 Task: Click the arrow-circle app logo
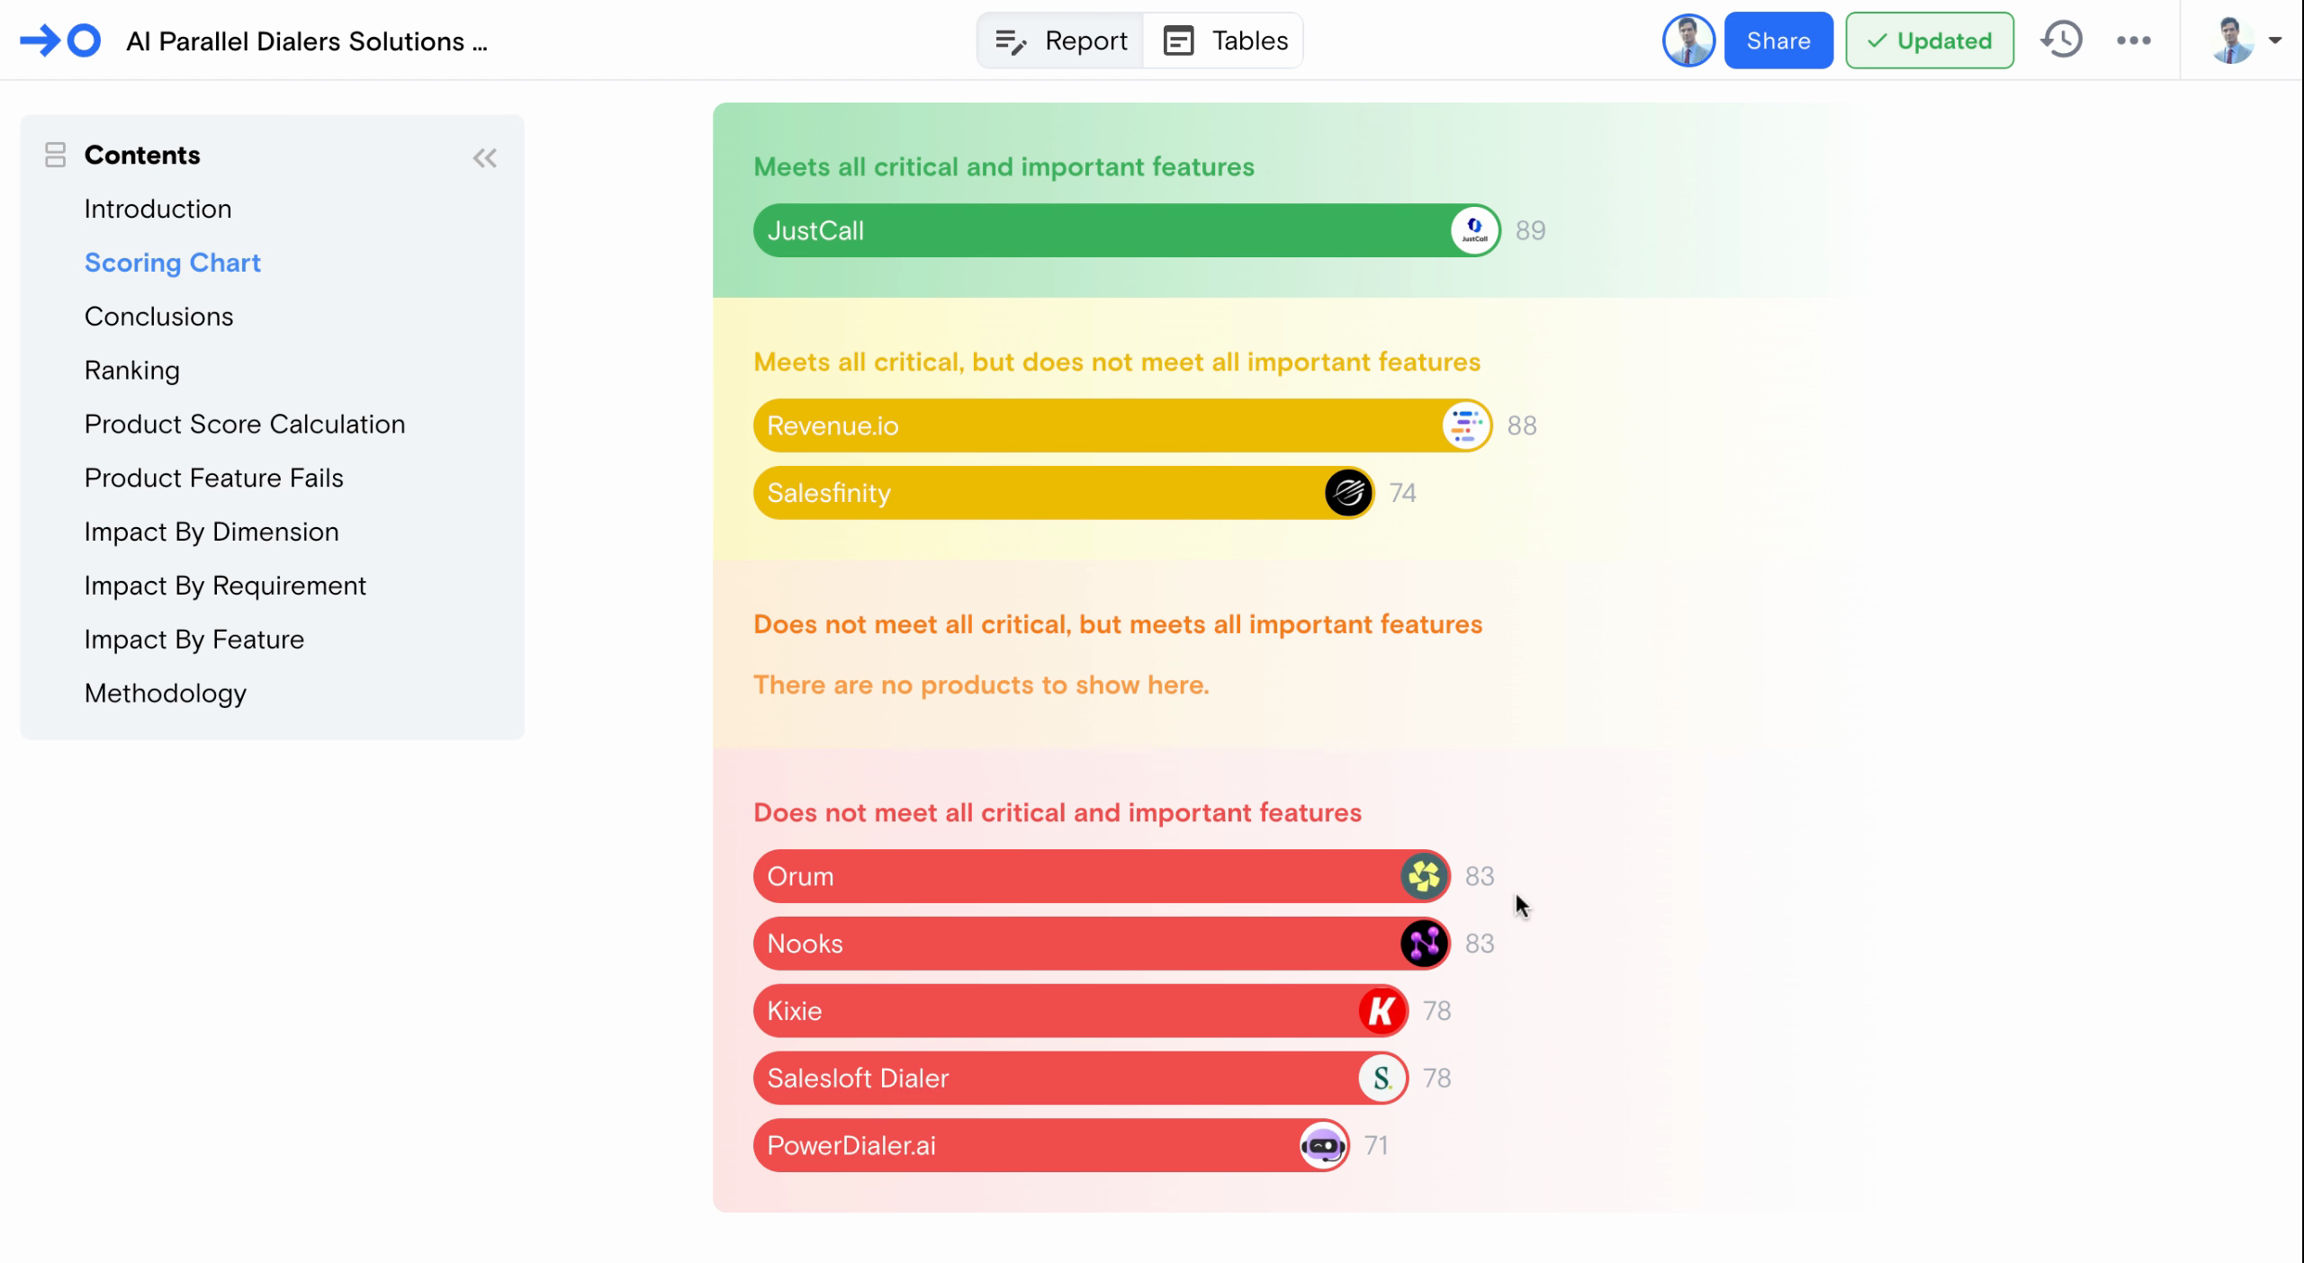(60, 41)
